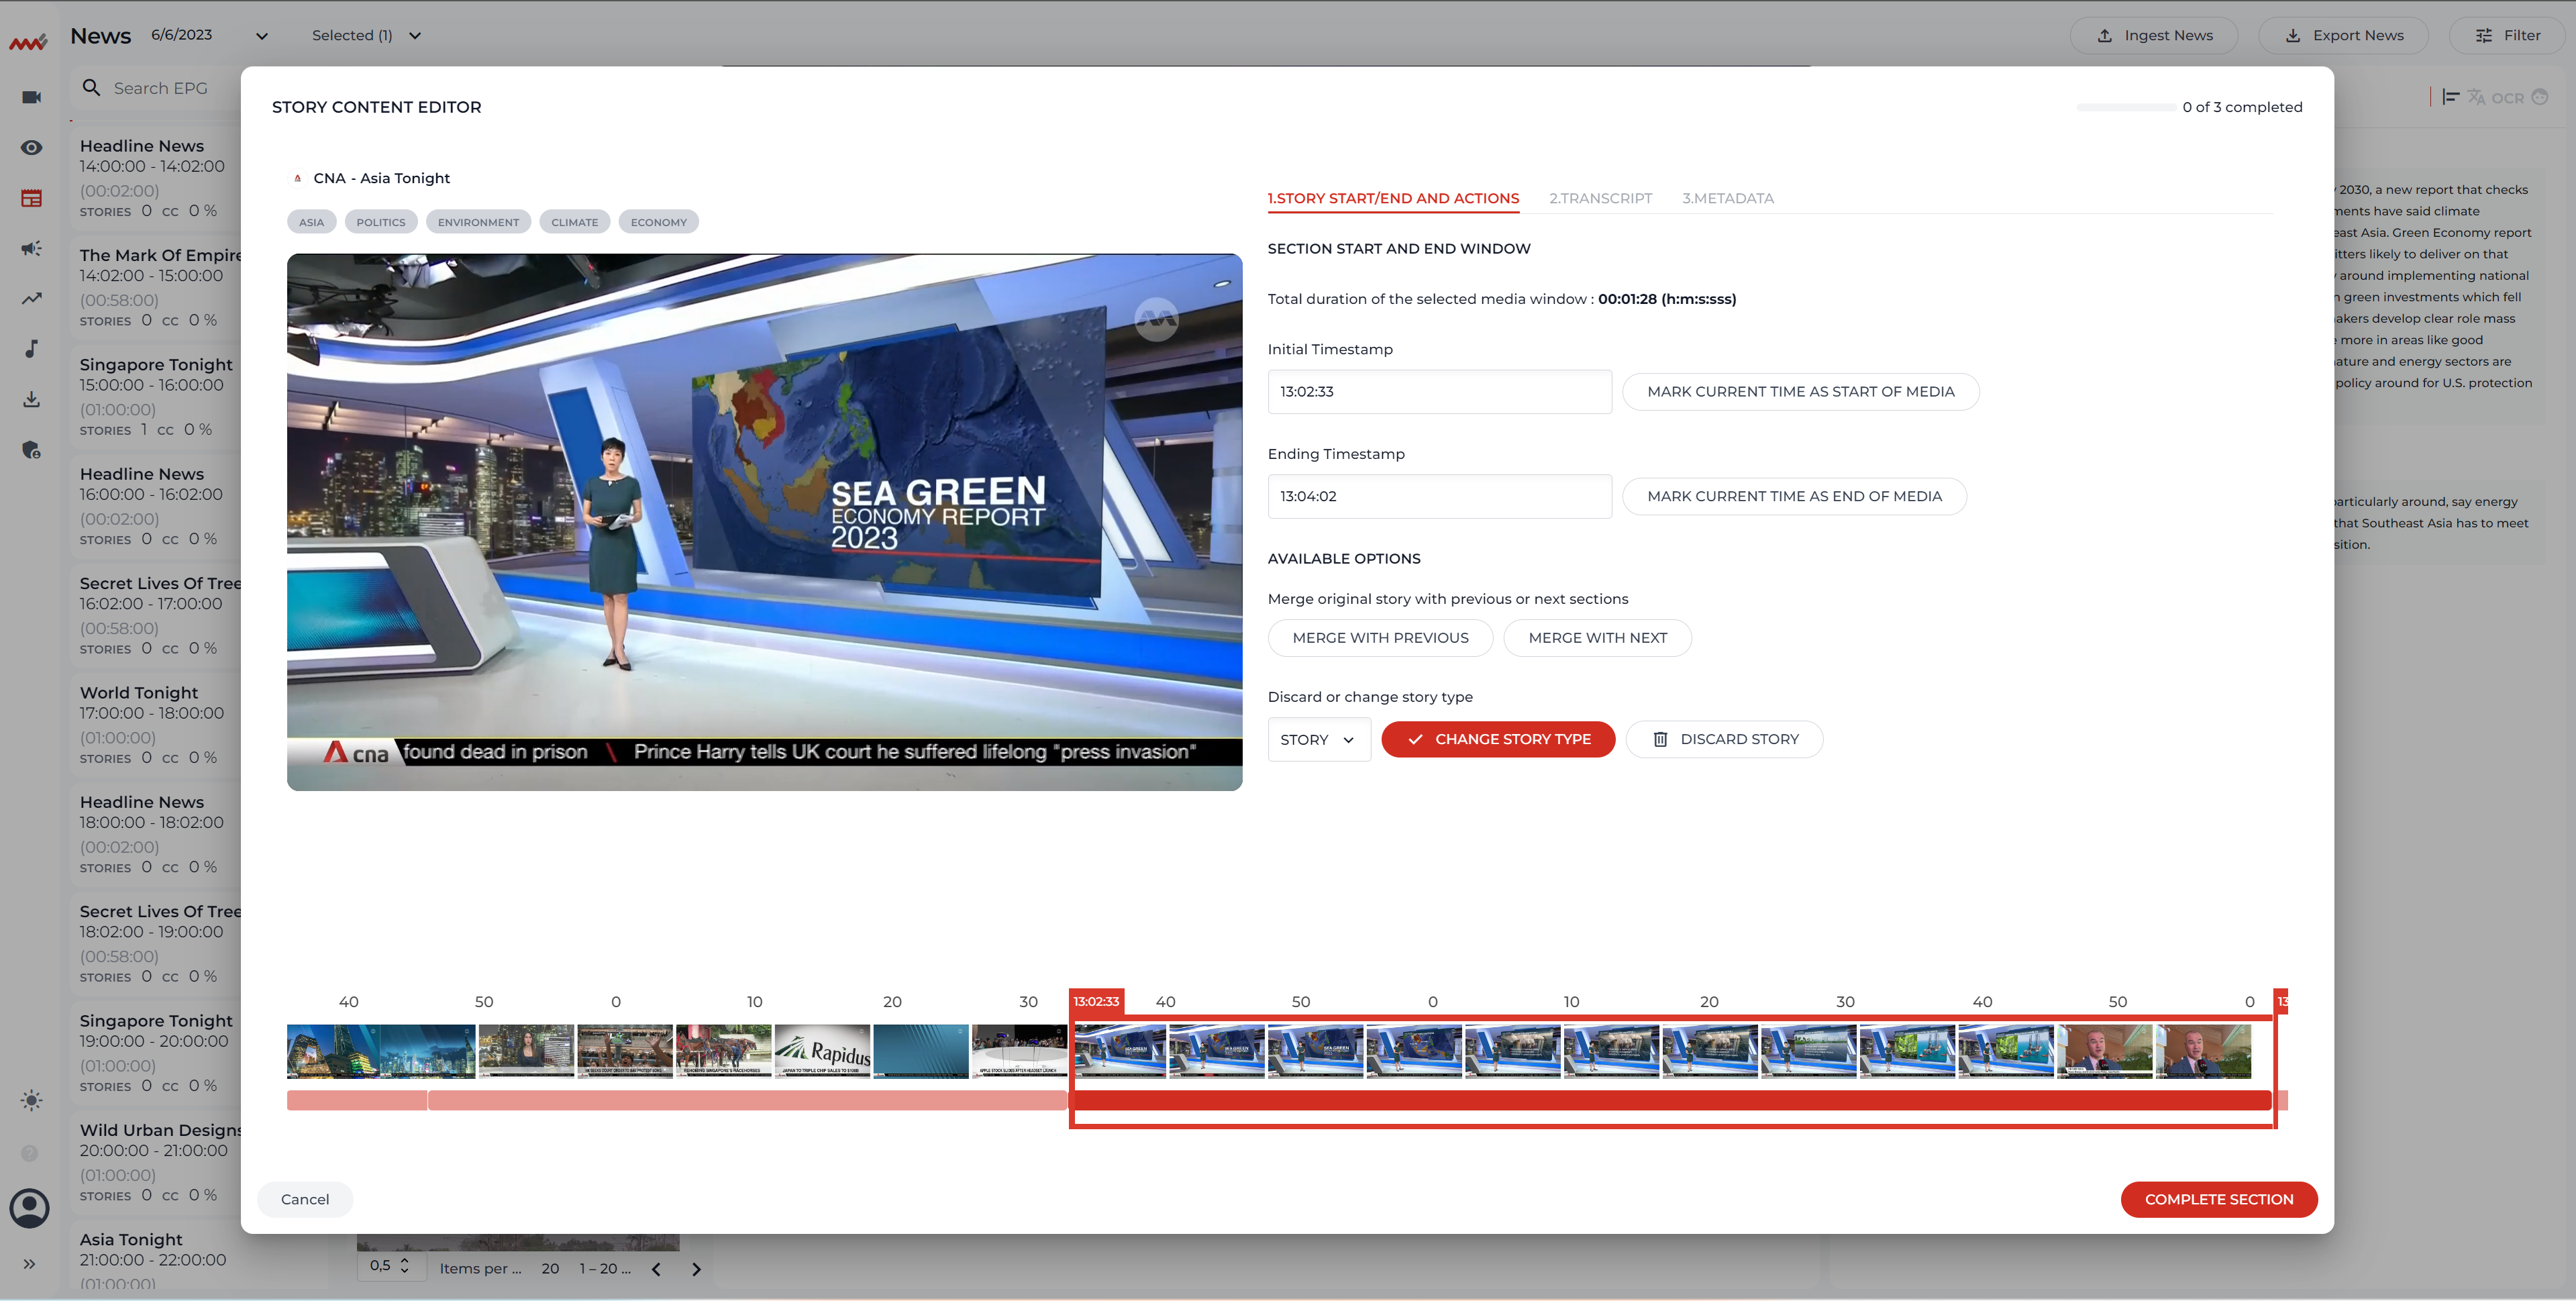Click the music note sidebar icon
2576x1301 pixels.
point(31,348)
